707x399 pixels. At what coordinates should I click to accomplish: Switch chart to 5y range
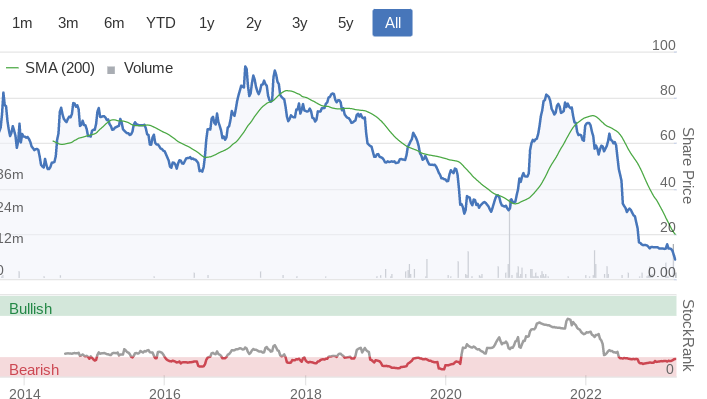(x=345, y=23)
